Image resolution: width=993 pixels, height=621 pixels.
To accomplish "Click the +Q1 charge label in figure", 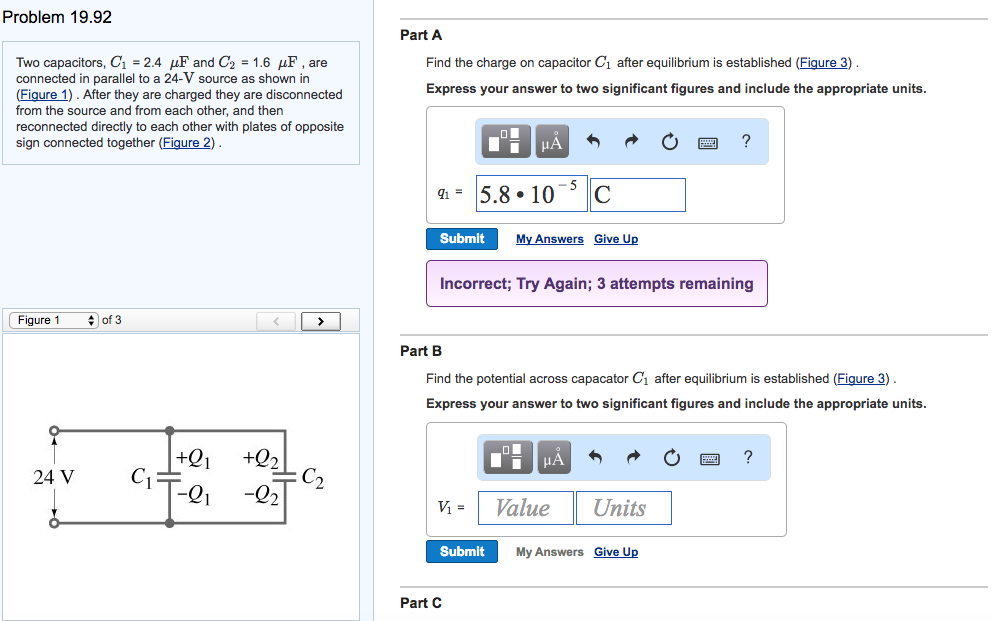I will [x=193, y=458].
